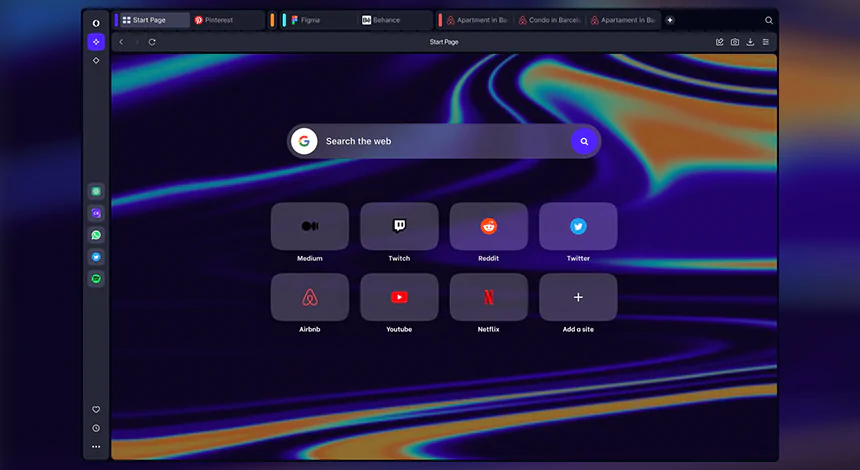Viewport: 860px width, 470px height.
Task: Switch to the Apartament in Ba tab
Action: tap(623, 20)
